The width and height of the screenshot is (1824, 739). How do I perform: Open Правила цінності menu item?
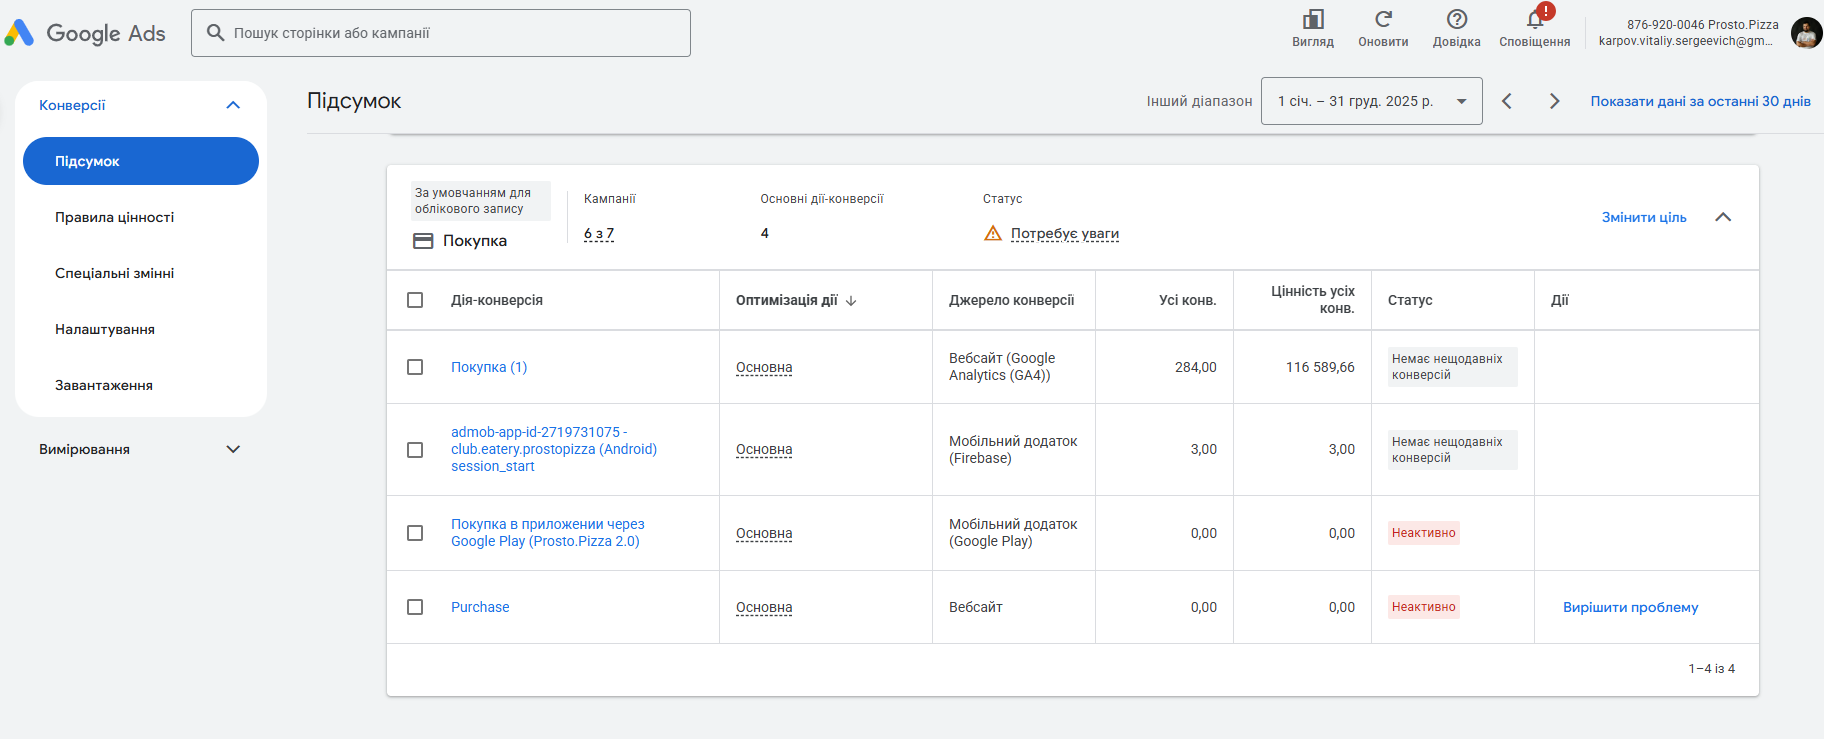click(x=114, y=217)
